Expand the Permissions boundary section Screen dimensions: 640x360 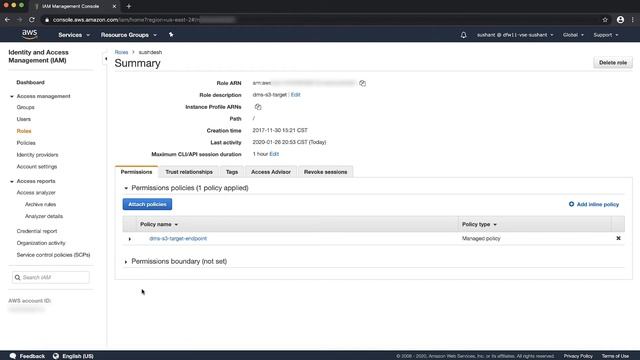(126, 262)
